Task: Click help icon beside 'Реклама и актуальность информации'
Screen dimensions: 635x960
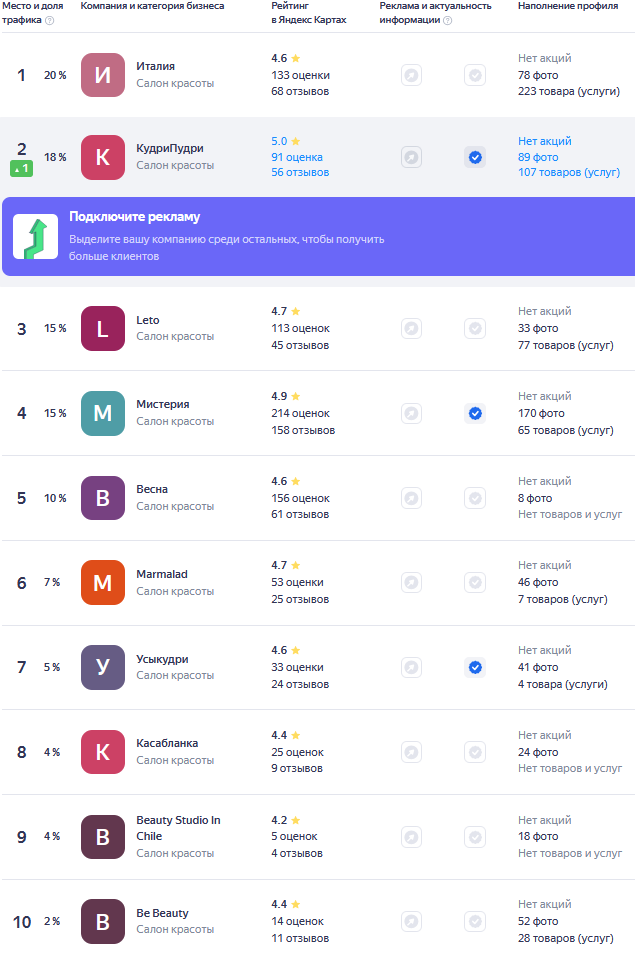Action: pyautogui.click(x=447, y=20)
